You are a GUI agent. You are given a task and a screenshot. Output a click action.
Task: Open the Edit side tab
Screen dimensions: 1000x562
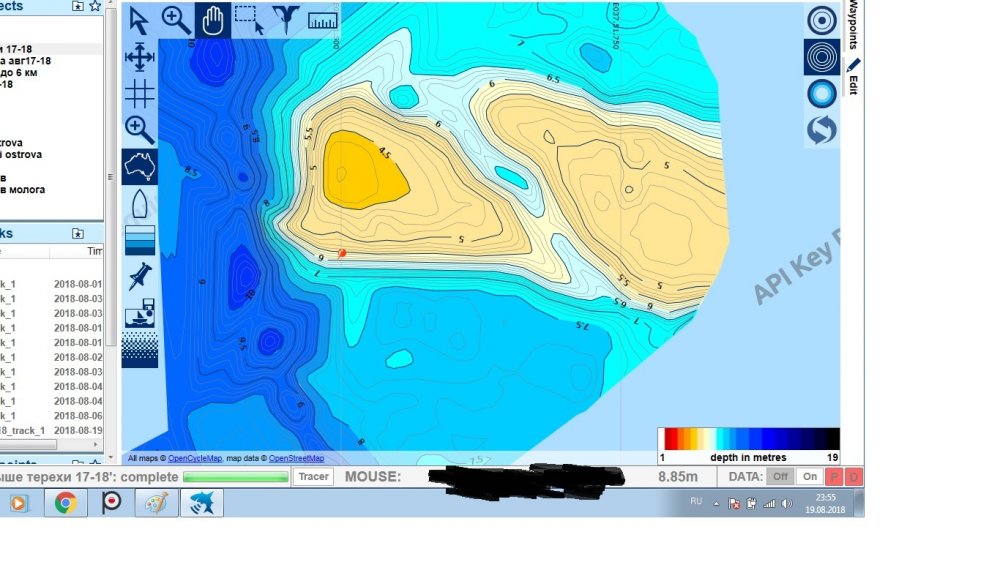point(853,78)
